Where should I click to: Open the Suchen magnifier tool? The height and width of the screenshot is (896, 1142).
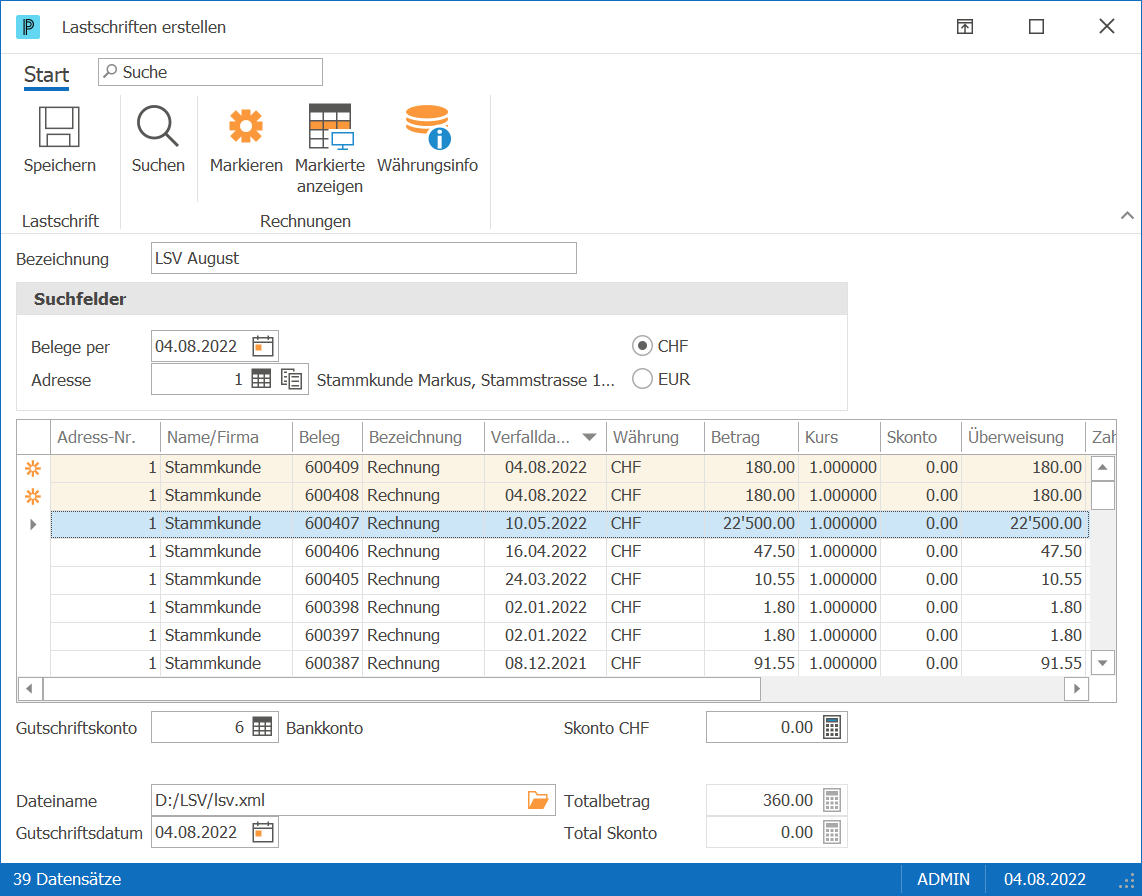tap(157, 126)
